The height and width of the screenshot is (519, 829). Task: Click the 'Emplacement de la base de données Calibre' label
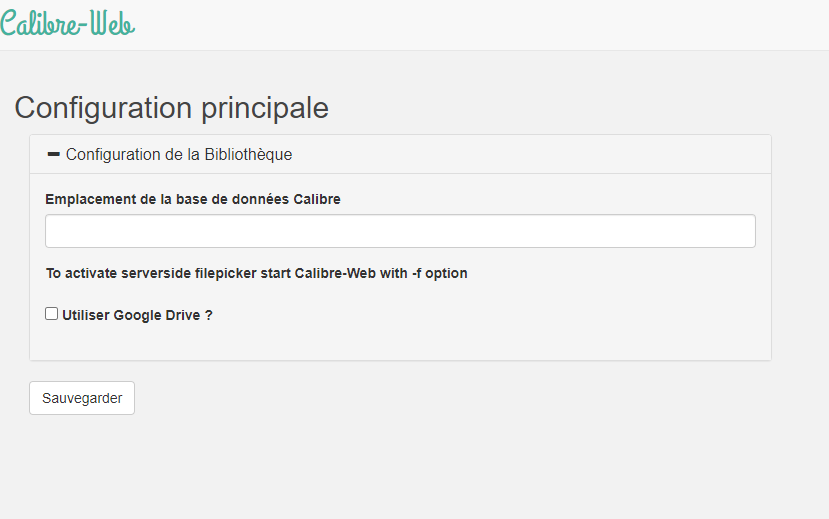(192, 199)
